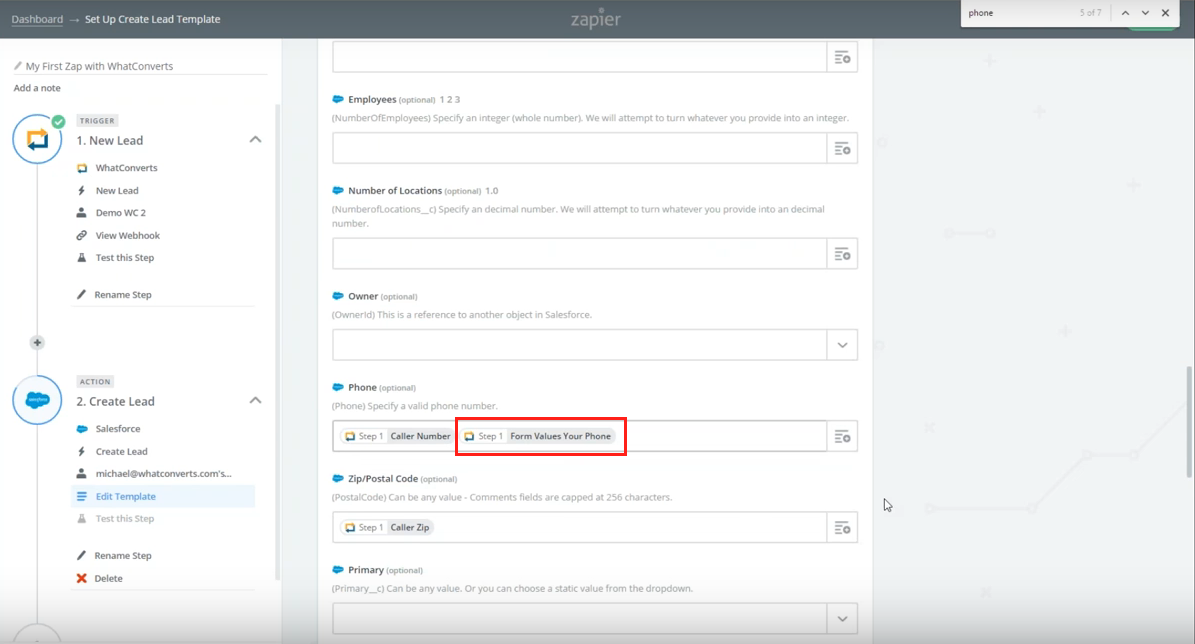Open the Dashboard breadcrumb link
The image size is (1195, 644).
(x=37, y=19)
